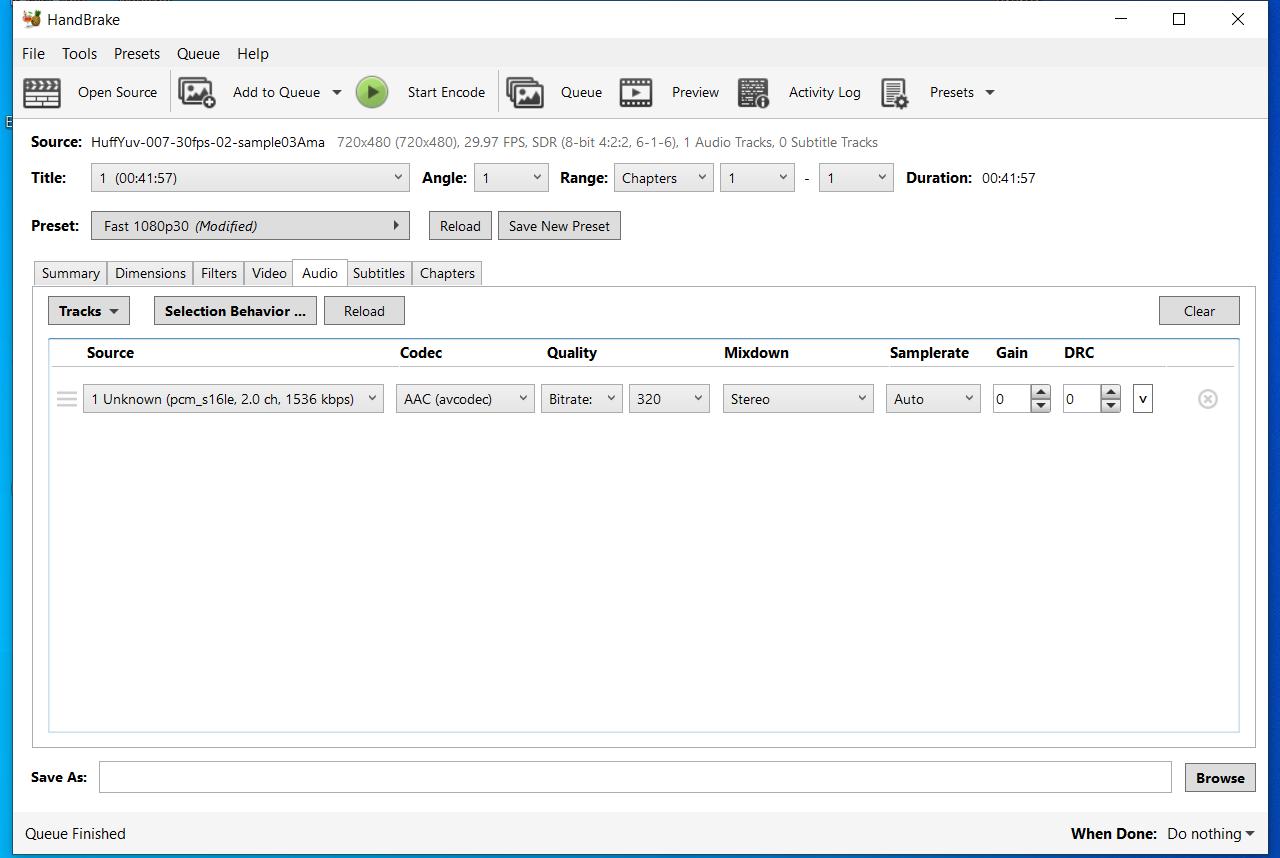Open the Help menu
The width and height of the screenshot is (1280, 858).
[x=253, y=54]
